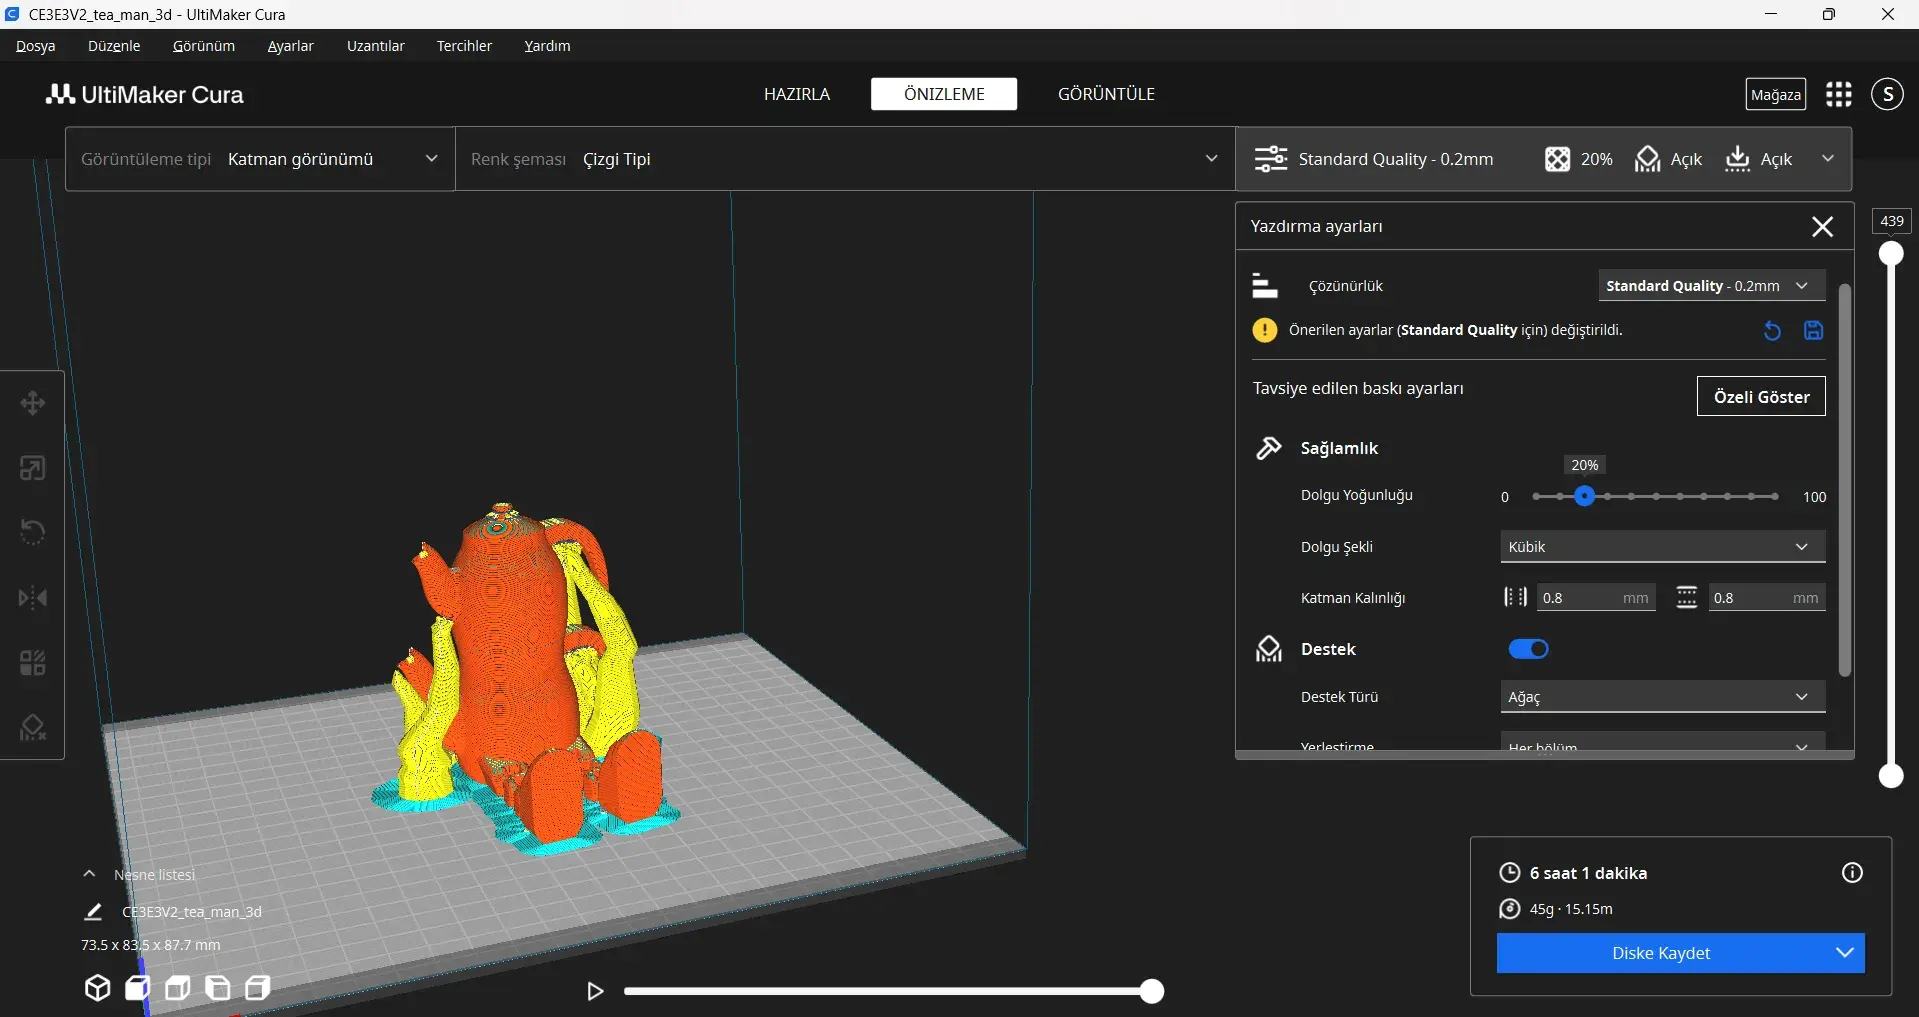This screenshot has width=1919, height=1017.
Task: Play the layer simulation
Action: 595,991
